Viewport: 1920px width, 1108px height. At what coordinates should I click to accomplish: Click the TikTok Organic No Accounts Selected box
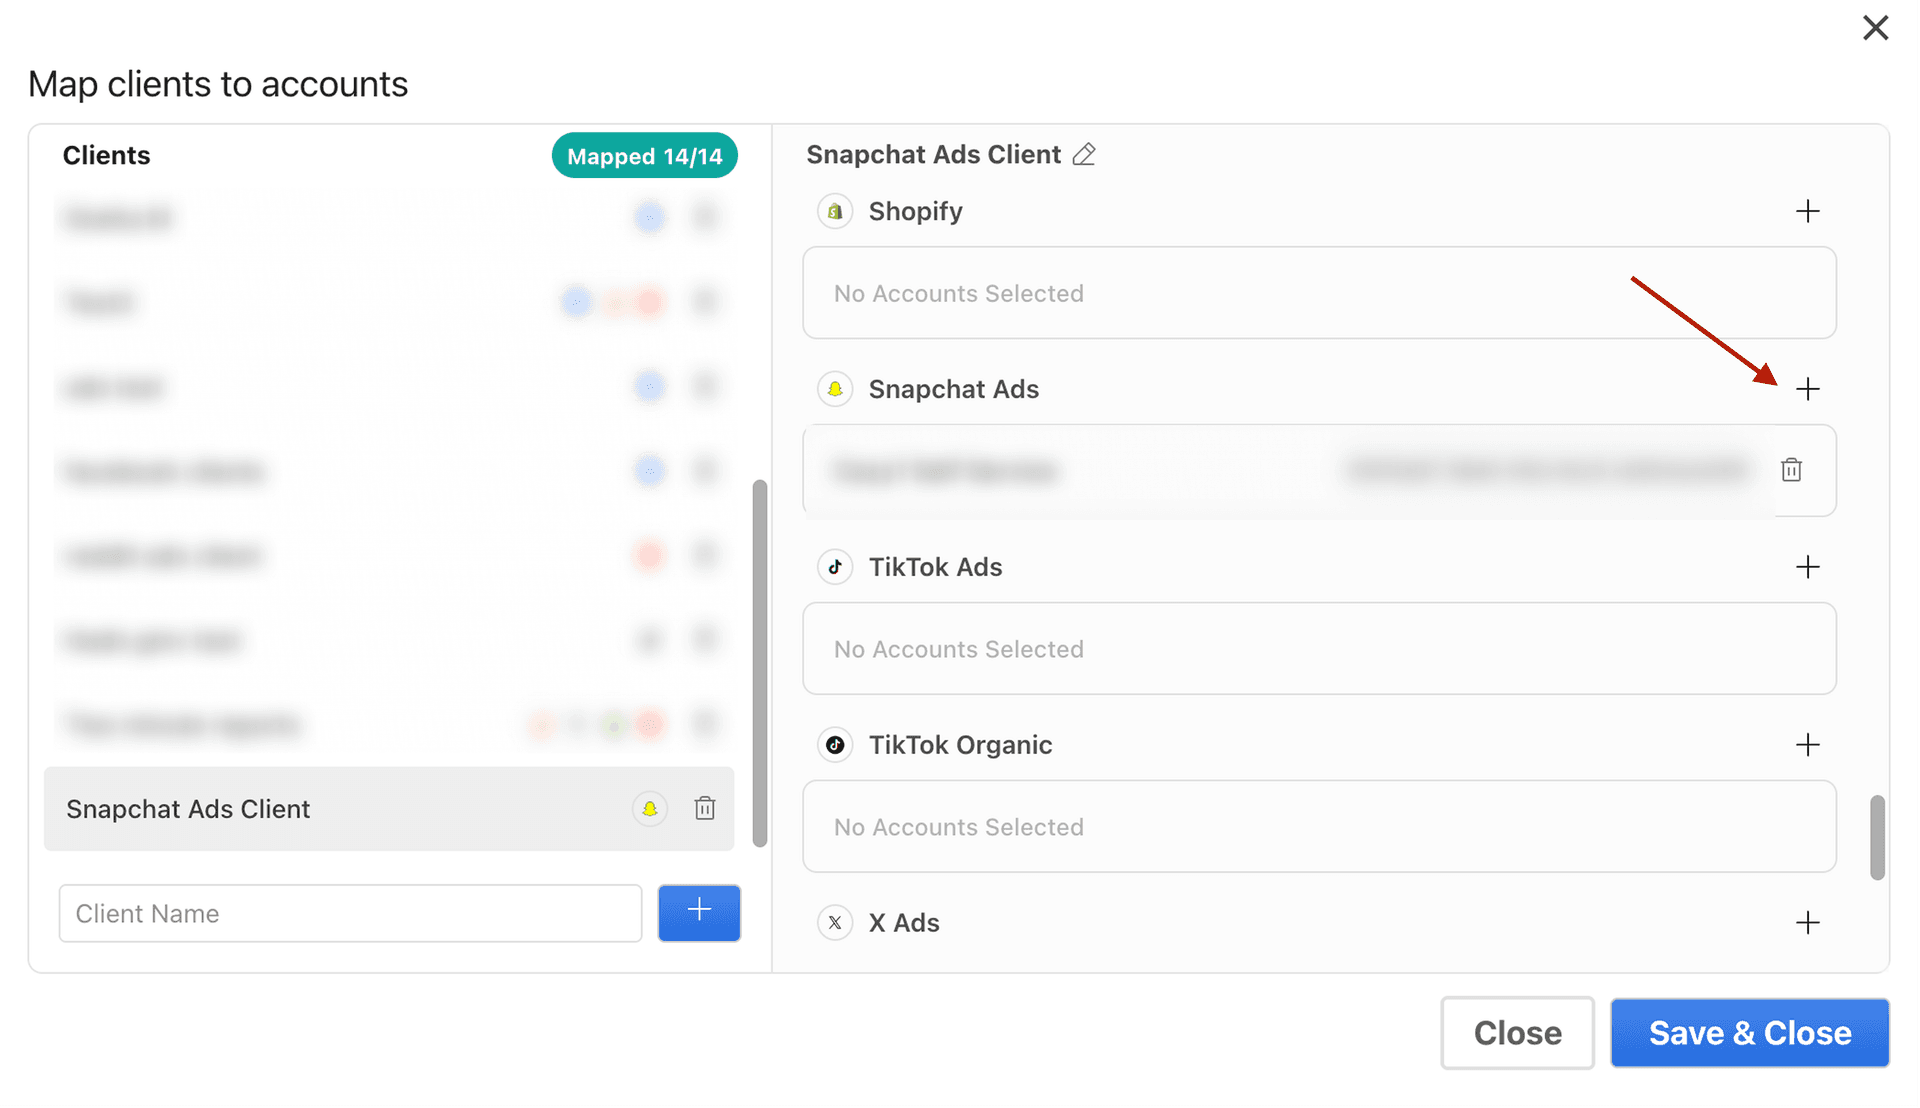pos(1319,827)
